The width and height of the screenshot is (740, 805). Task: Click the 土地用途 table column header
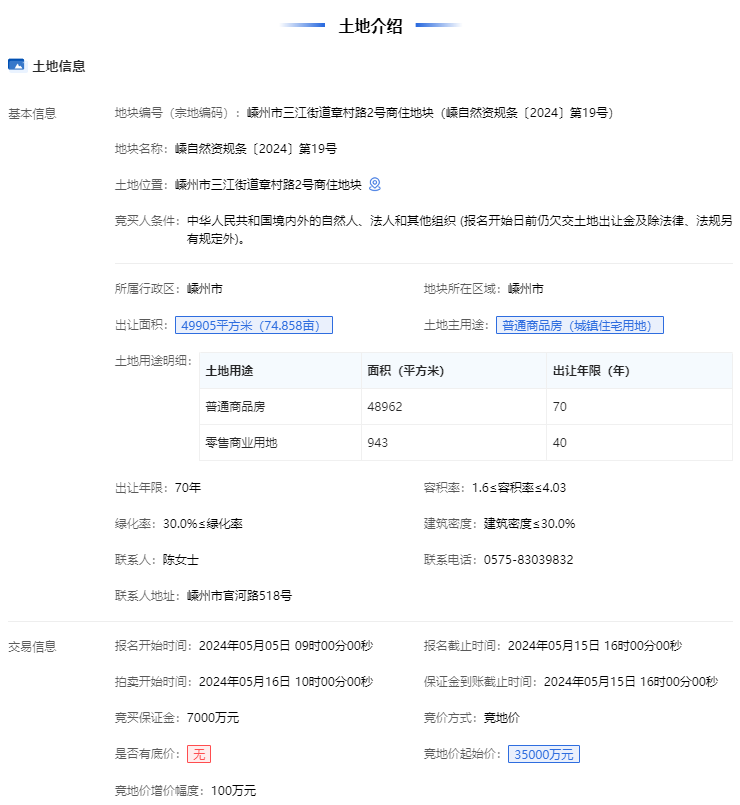[230, 371]
